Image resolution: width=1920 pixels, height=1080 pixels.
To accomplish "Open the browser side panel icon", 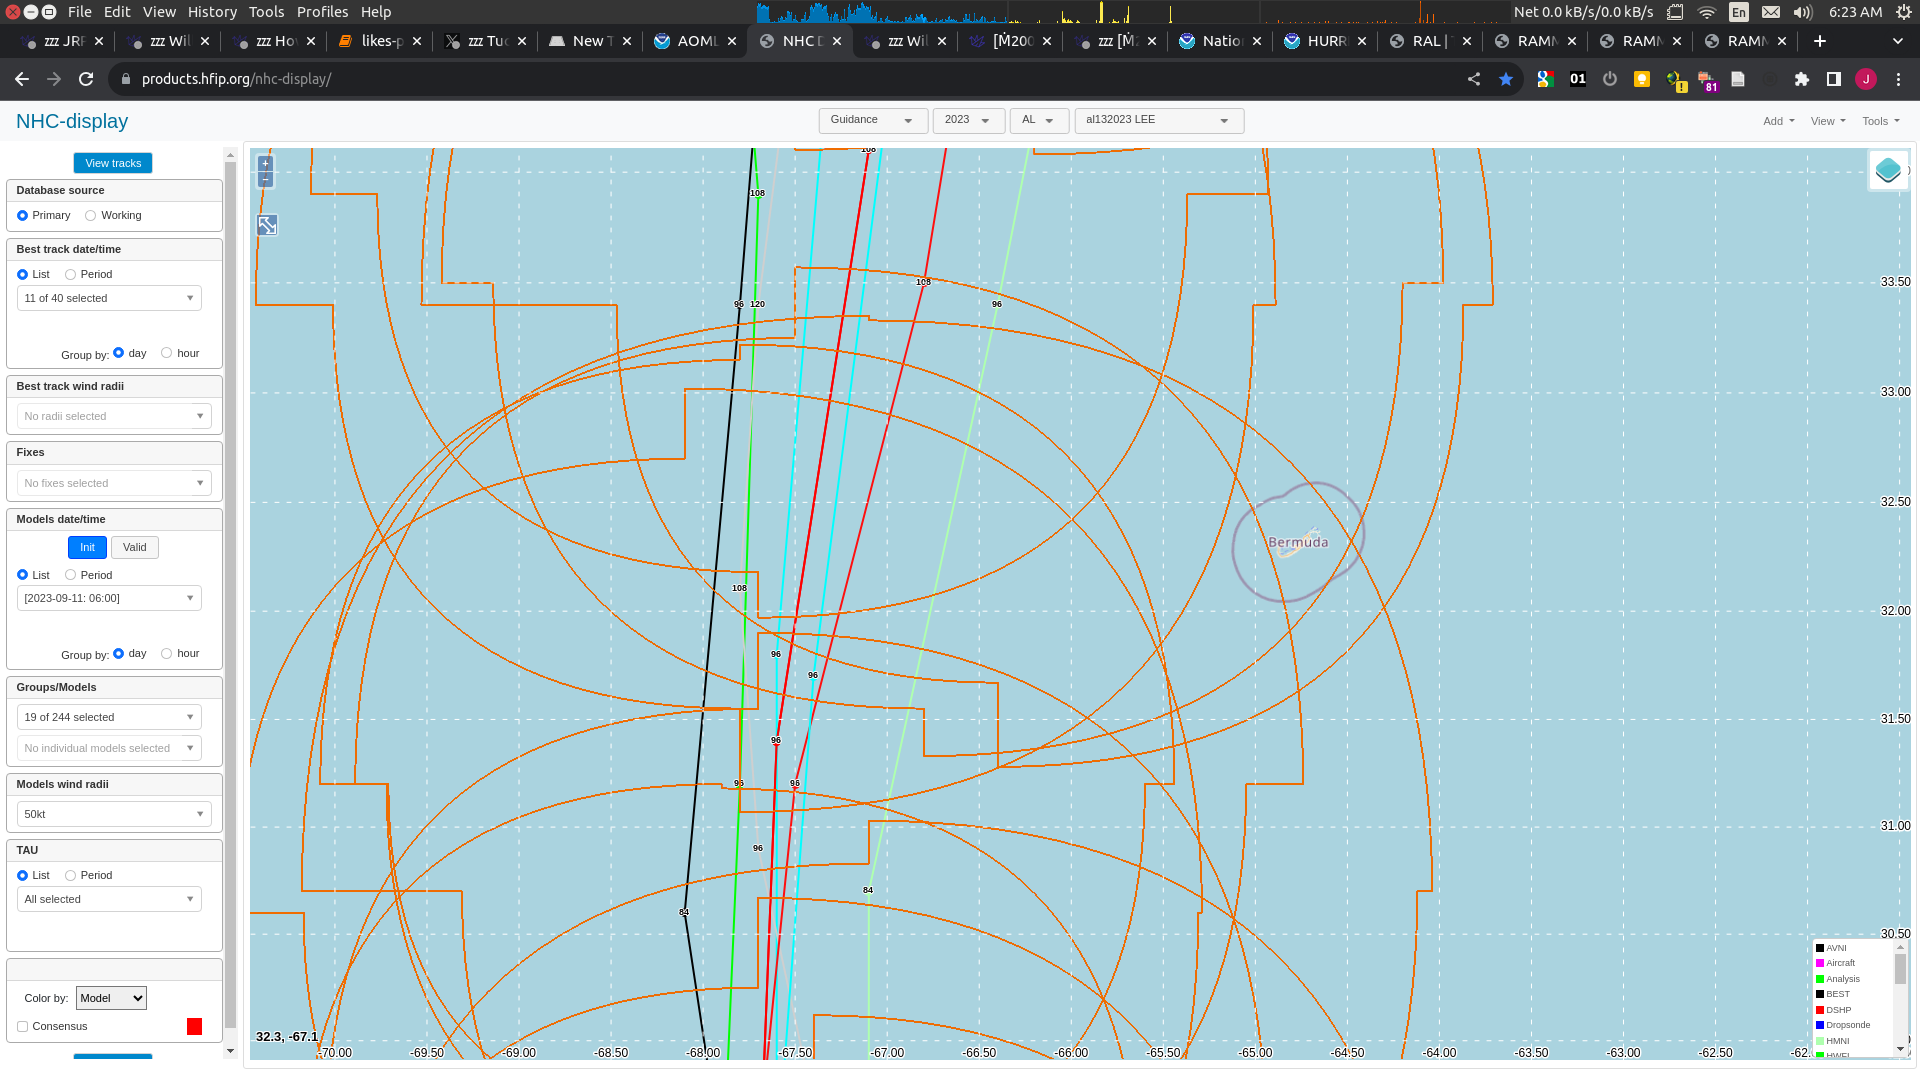I will coord(1834,79).
